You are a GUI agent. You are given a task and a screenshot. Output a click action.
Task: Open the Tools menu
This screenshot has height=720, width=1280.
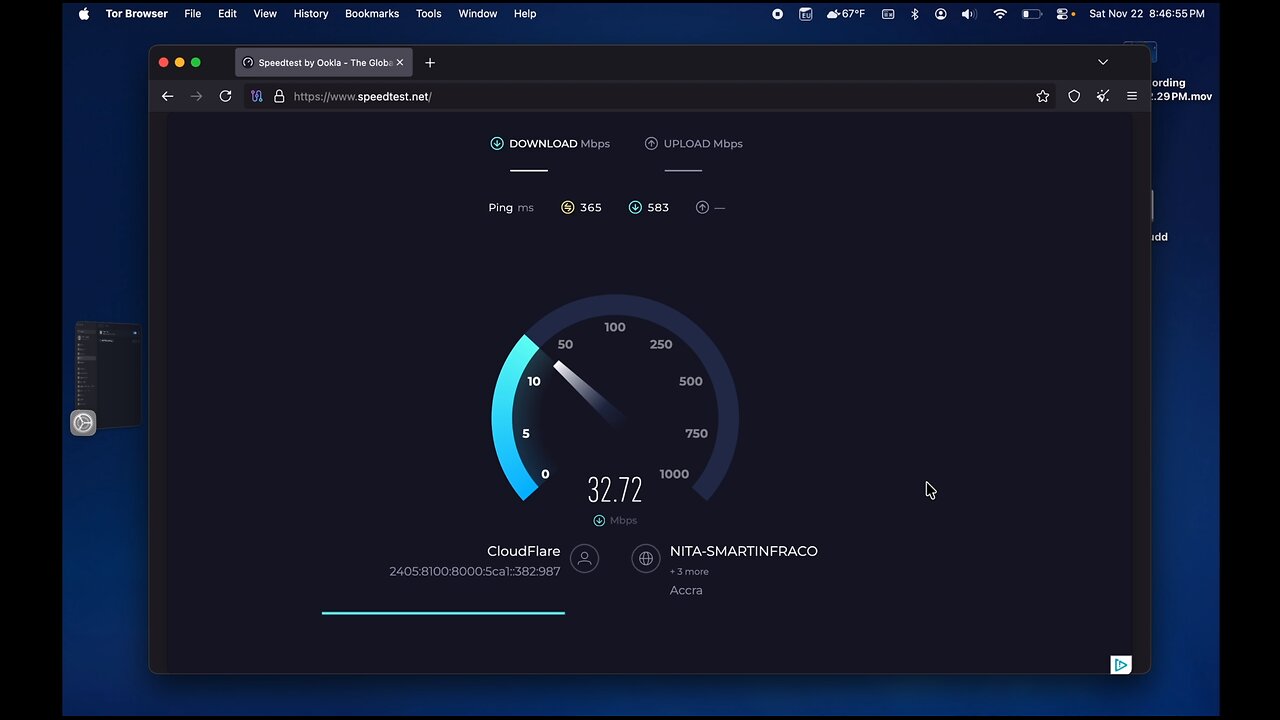[429, 14]
